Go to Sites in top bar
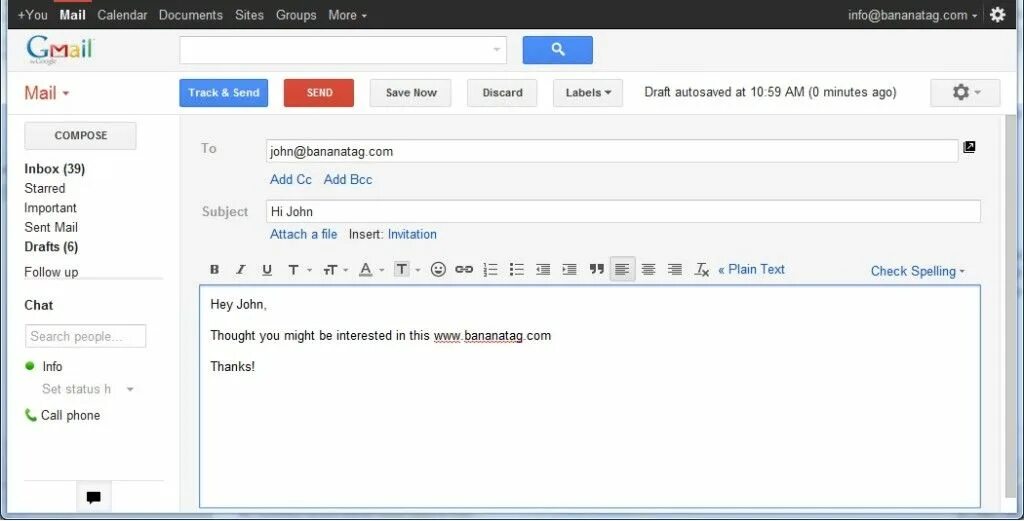The width and height of the screenshot is (1024, 521). [249, 14]
